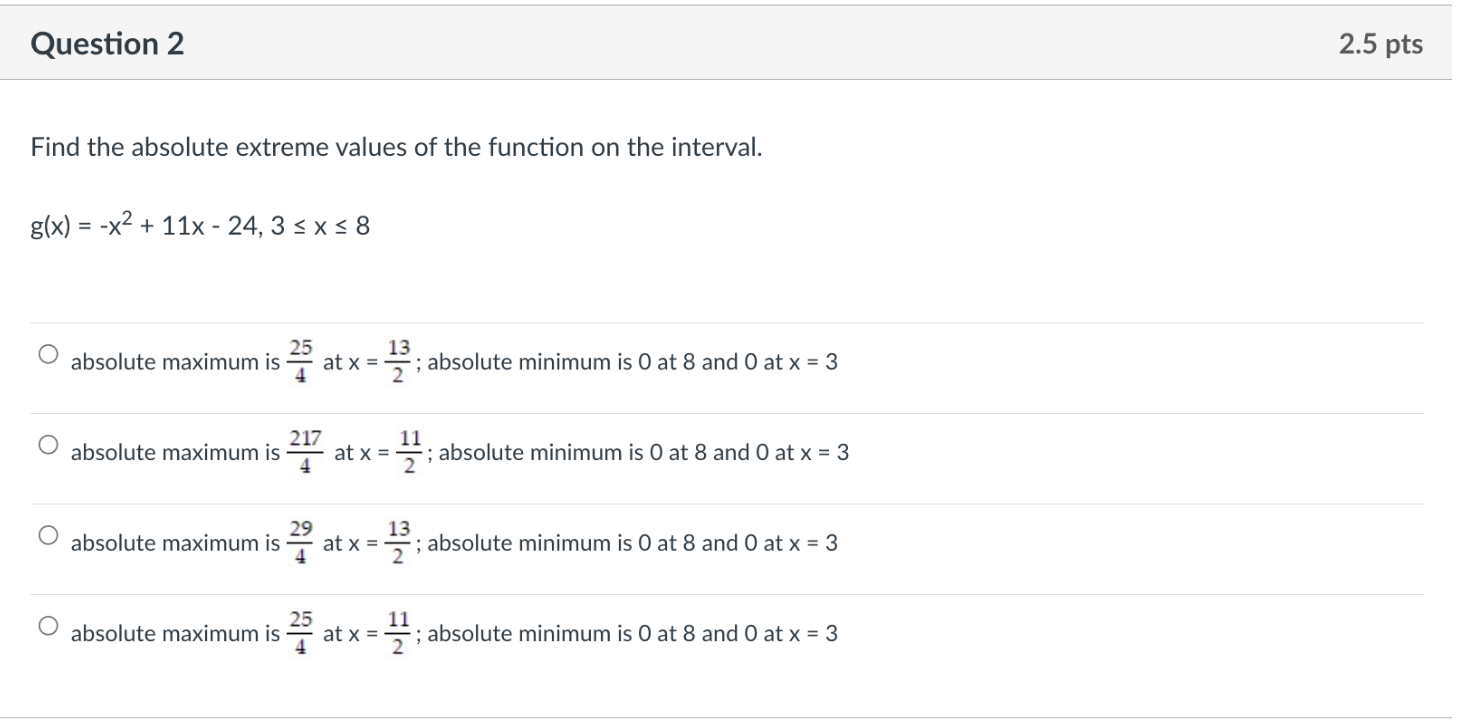This screenshot has width=1458, height=724.
Task: Click the first answer's radio circle
Action: tap(47, 352)
